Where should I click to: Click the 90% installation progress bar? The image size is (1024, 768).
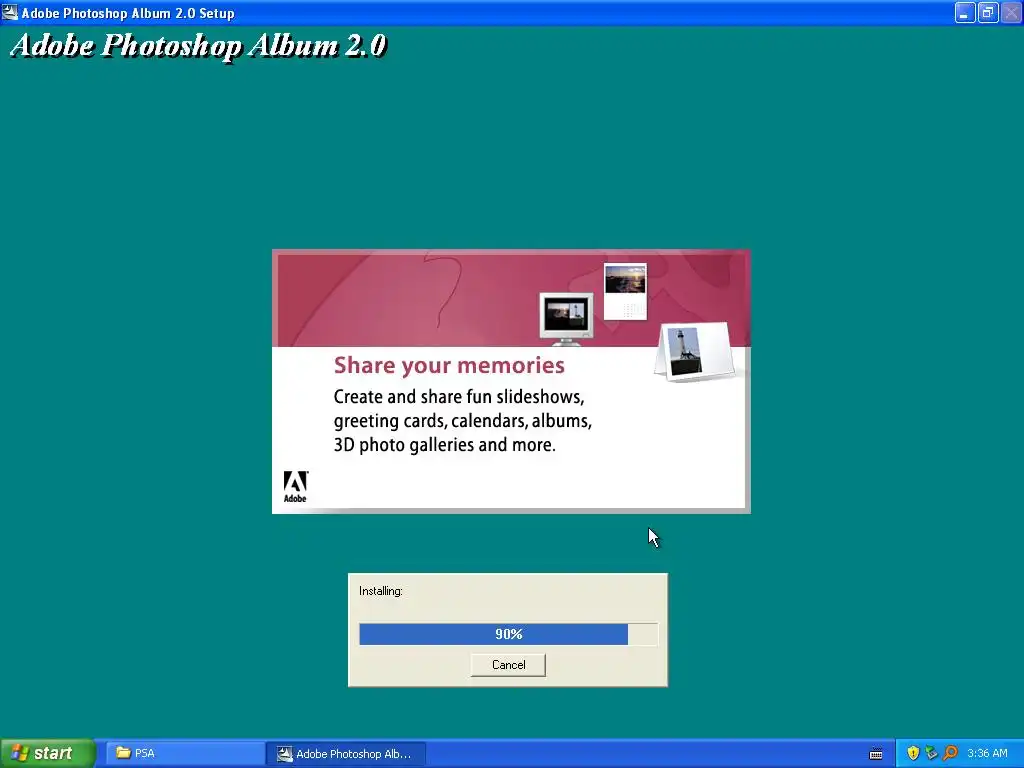[508, 634]
